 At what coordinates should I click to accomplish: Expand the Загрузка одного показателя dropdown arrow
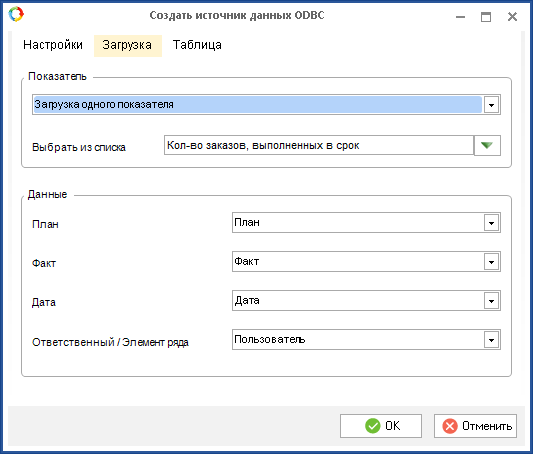pyautogui.click(x=491, y=105)
